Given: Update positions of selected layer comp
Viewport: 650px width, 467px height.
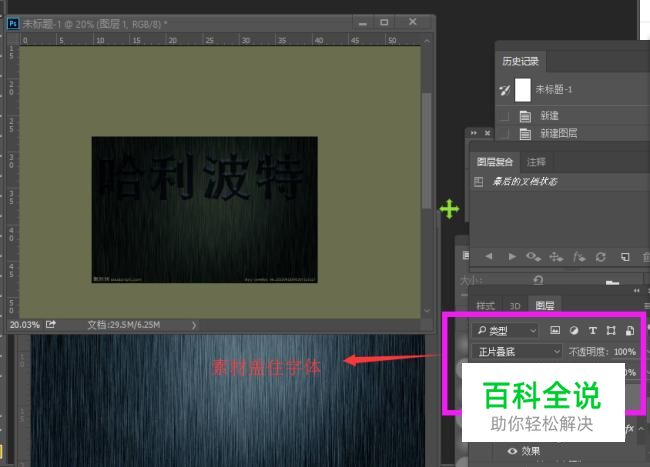Looking at the screenshot, I should tap(556, 257).
